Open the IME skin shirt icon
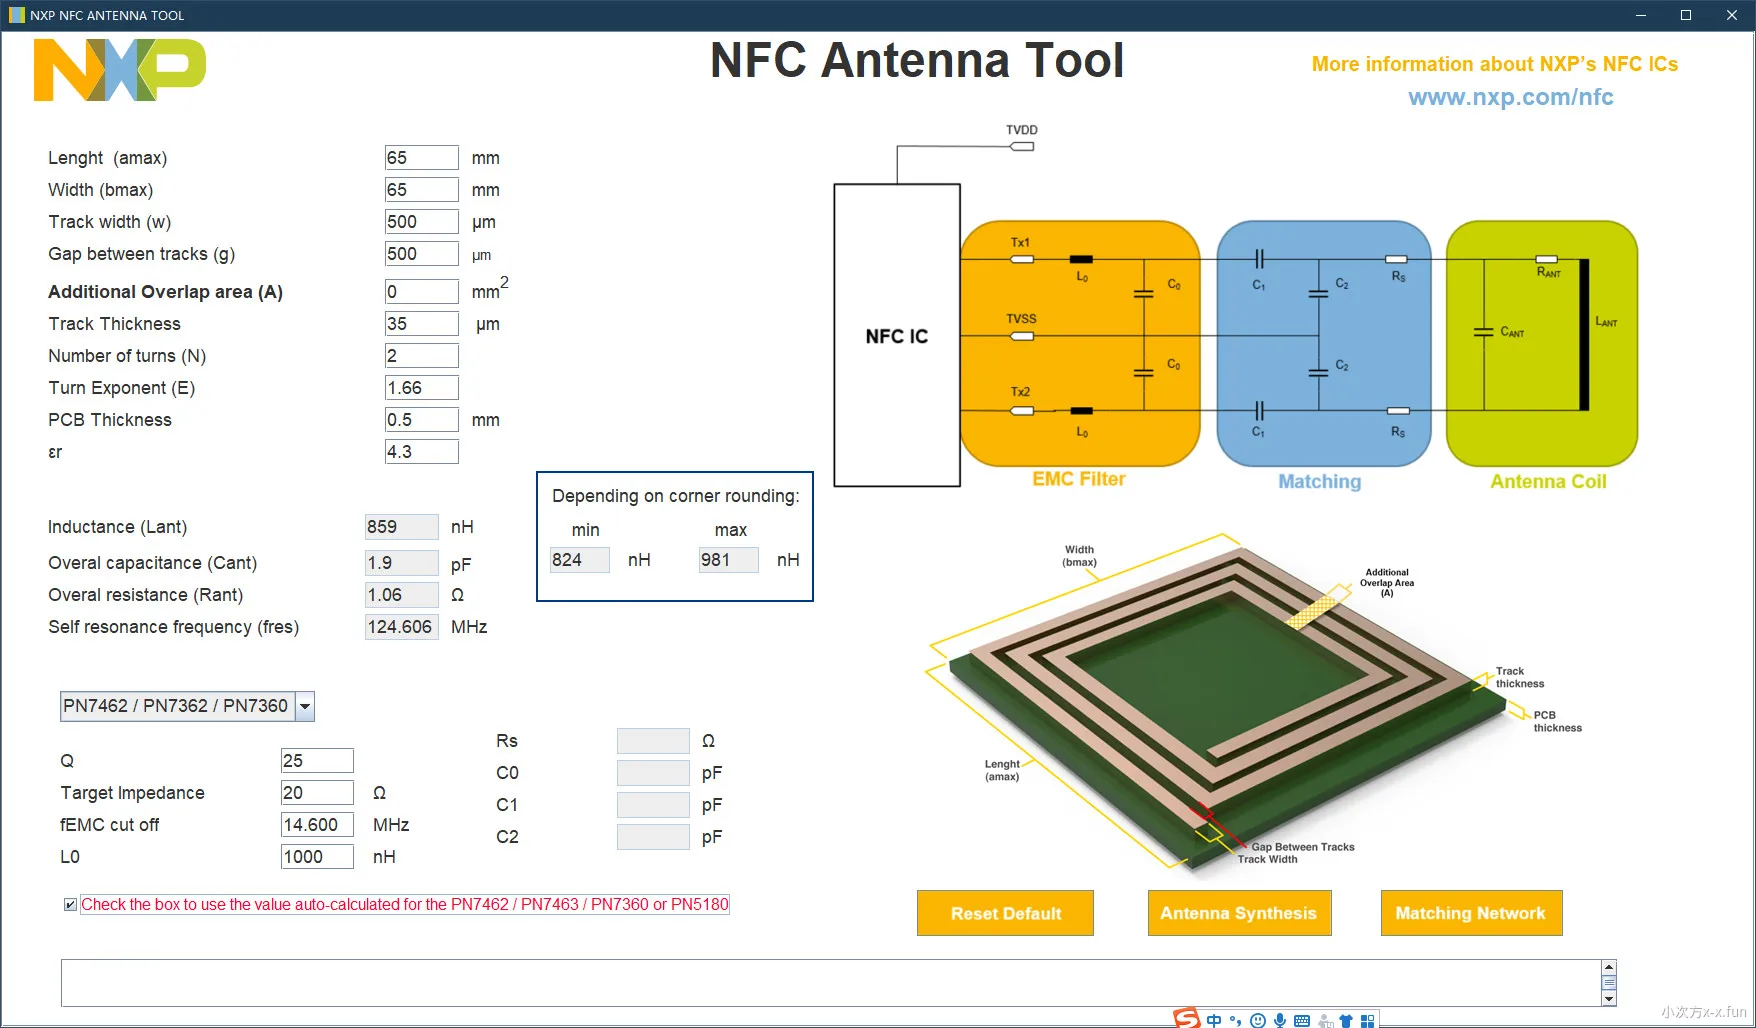 (1346, 1020)
